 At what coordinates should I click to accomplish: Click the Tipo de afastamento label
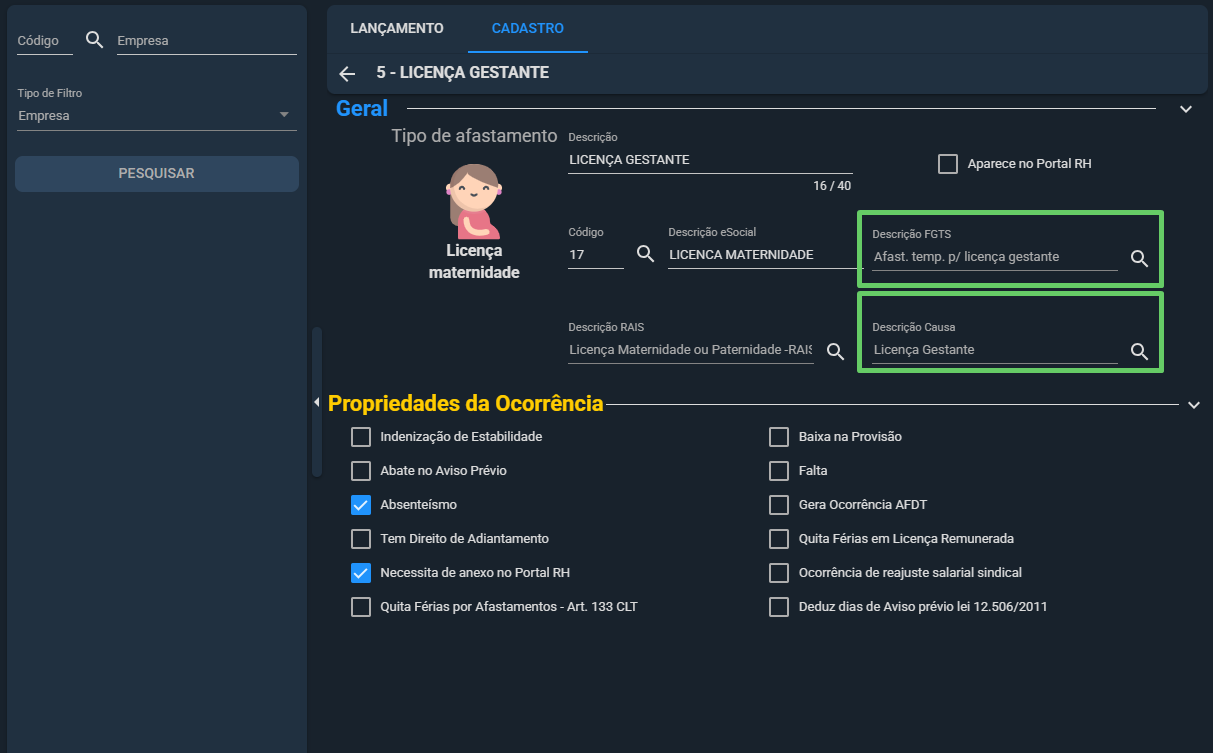click(x=474, y=135)
